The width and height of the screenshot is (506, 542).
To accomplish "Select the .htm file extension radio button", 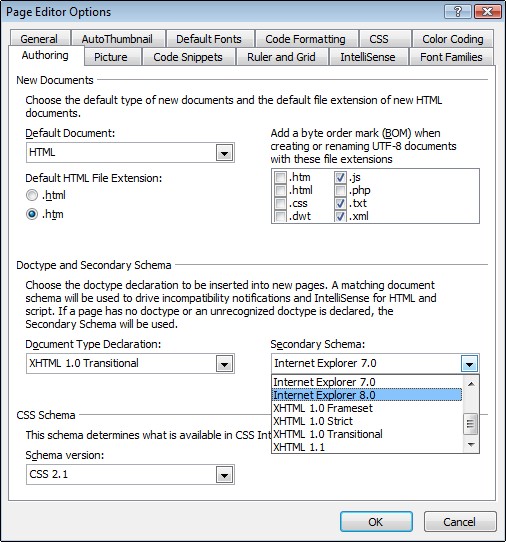I will 32,214.
